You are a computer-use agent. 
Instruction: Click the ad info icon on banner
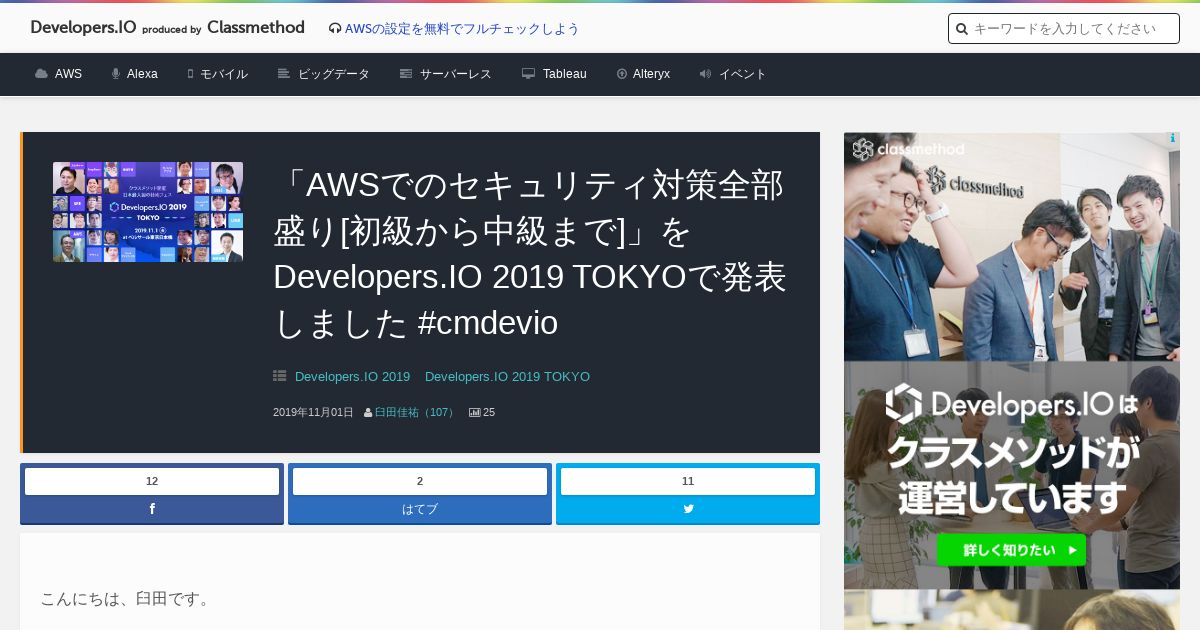click(1172, 139)
